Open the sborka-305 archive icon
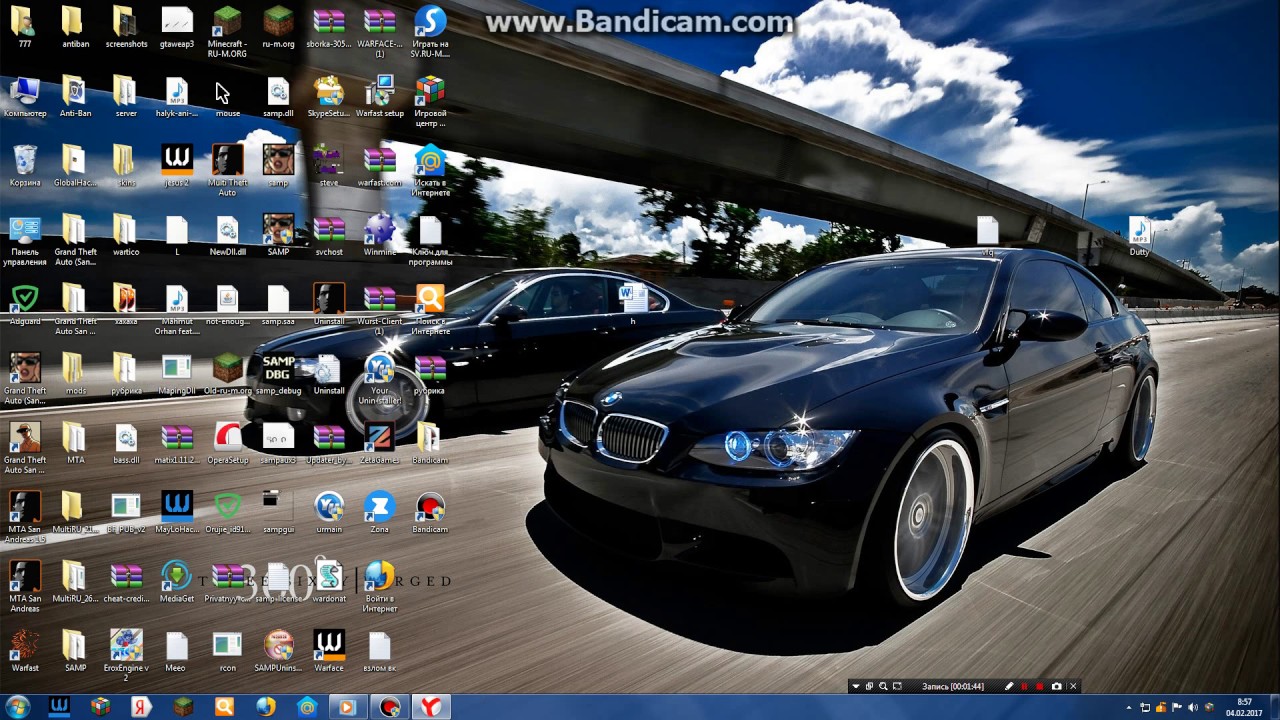This screenshot has width=1280, height=720. coord(329,27)
